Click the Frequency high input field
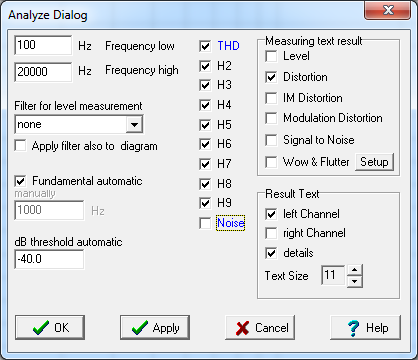 (43, 72)
